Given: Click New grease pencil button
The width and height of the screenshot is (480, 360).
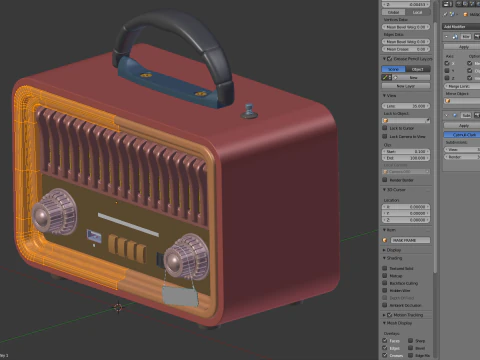Looking at the screenshot, I should coord(411,77).
